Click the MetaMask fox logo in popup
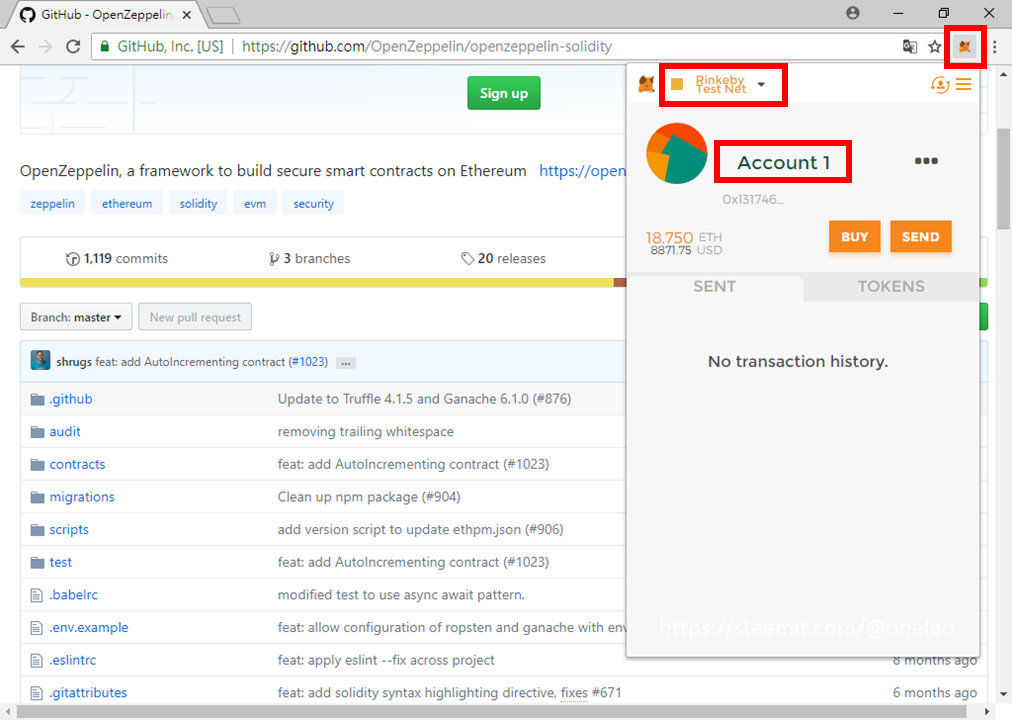The width and height of the screenshot is (1012, 720). 646,84
